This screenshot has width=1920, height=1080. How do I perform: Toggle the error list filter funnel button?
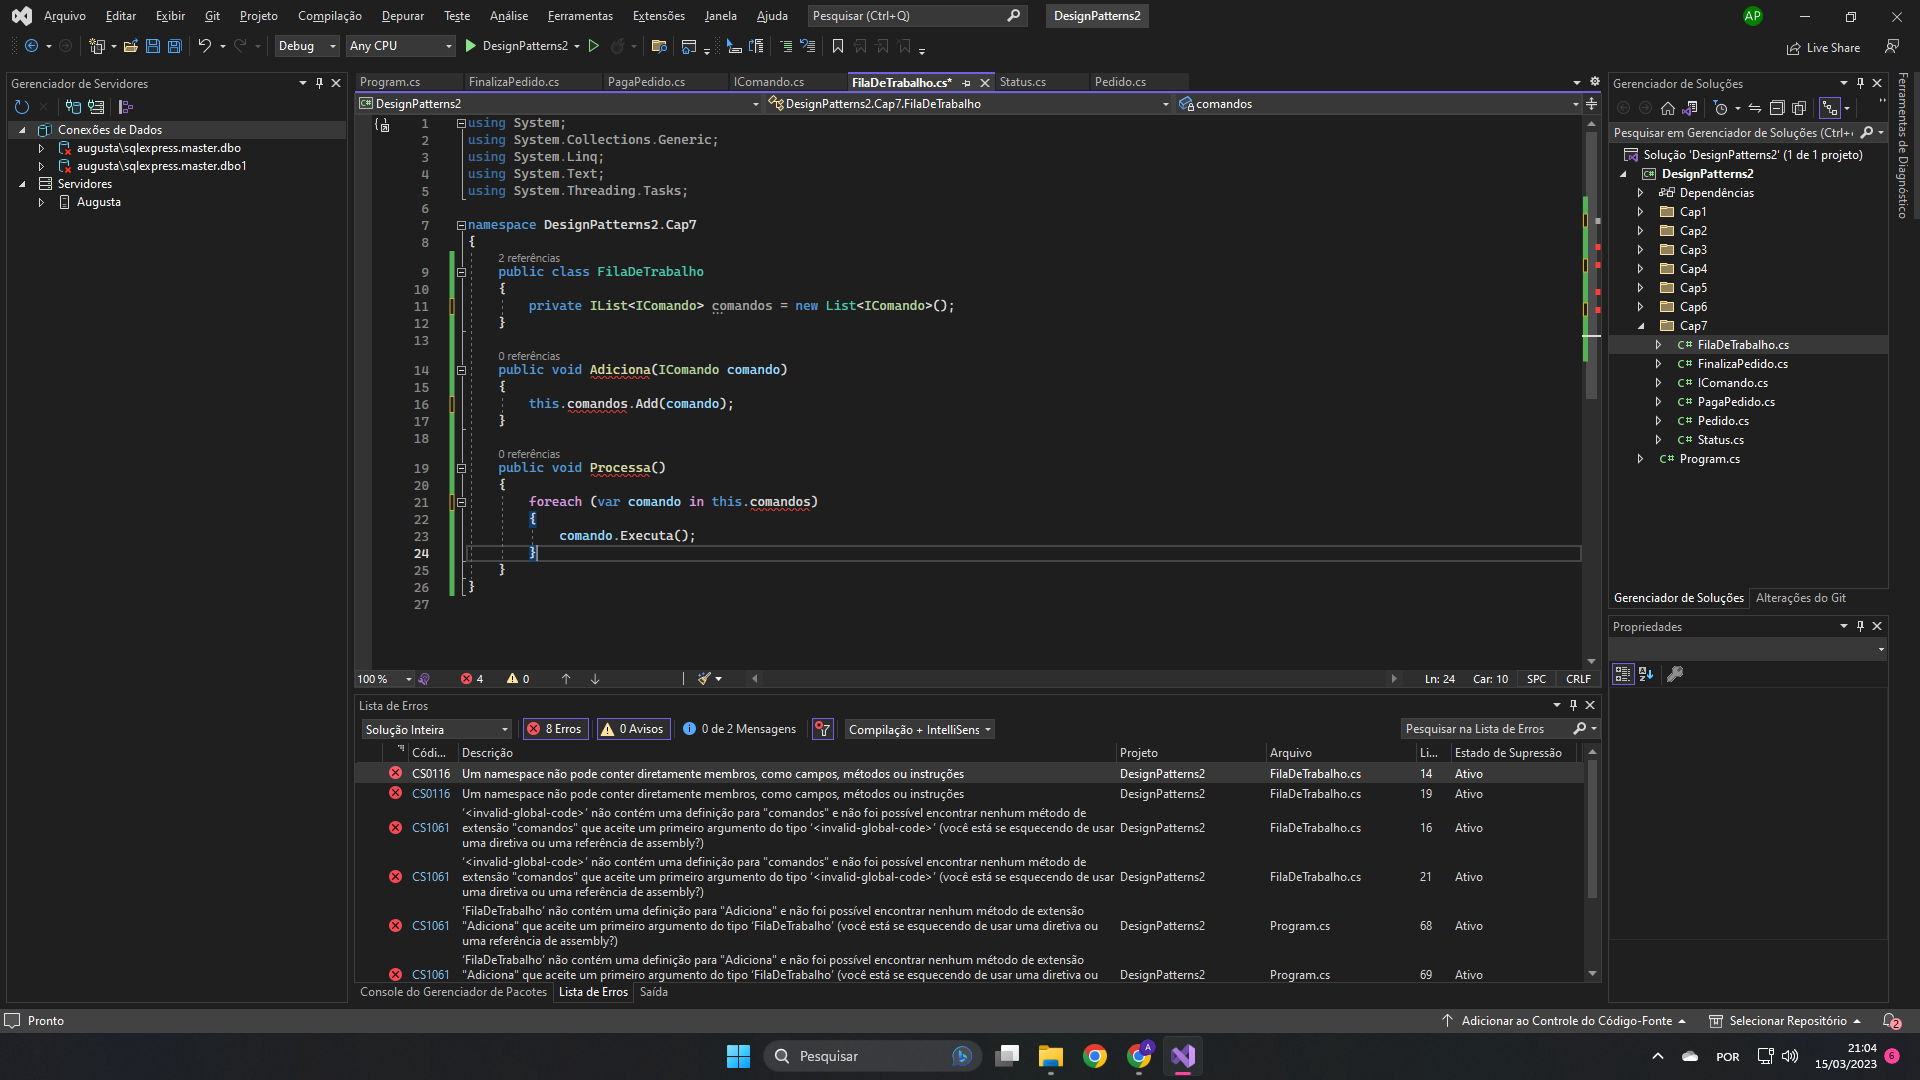(822, 729)
